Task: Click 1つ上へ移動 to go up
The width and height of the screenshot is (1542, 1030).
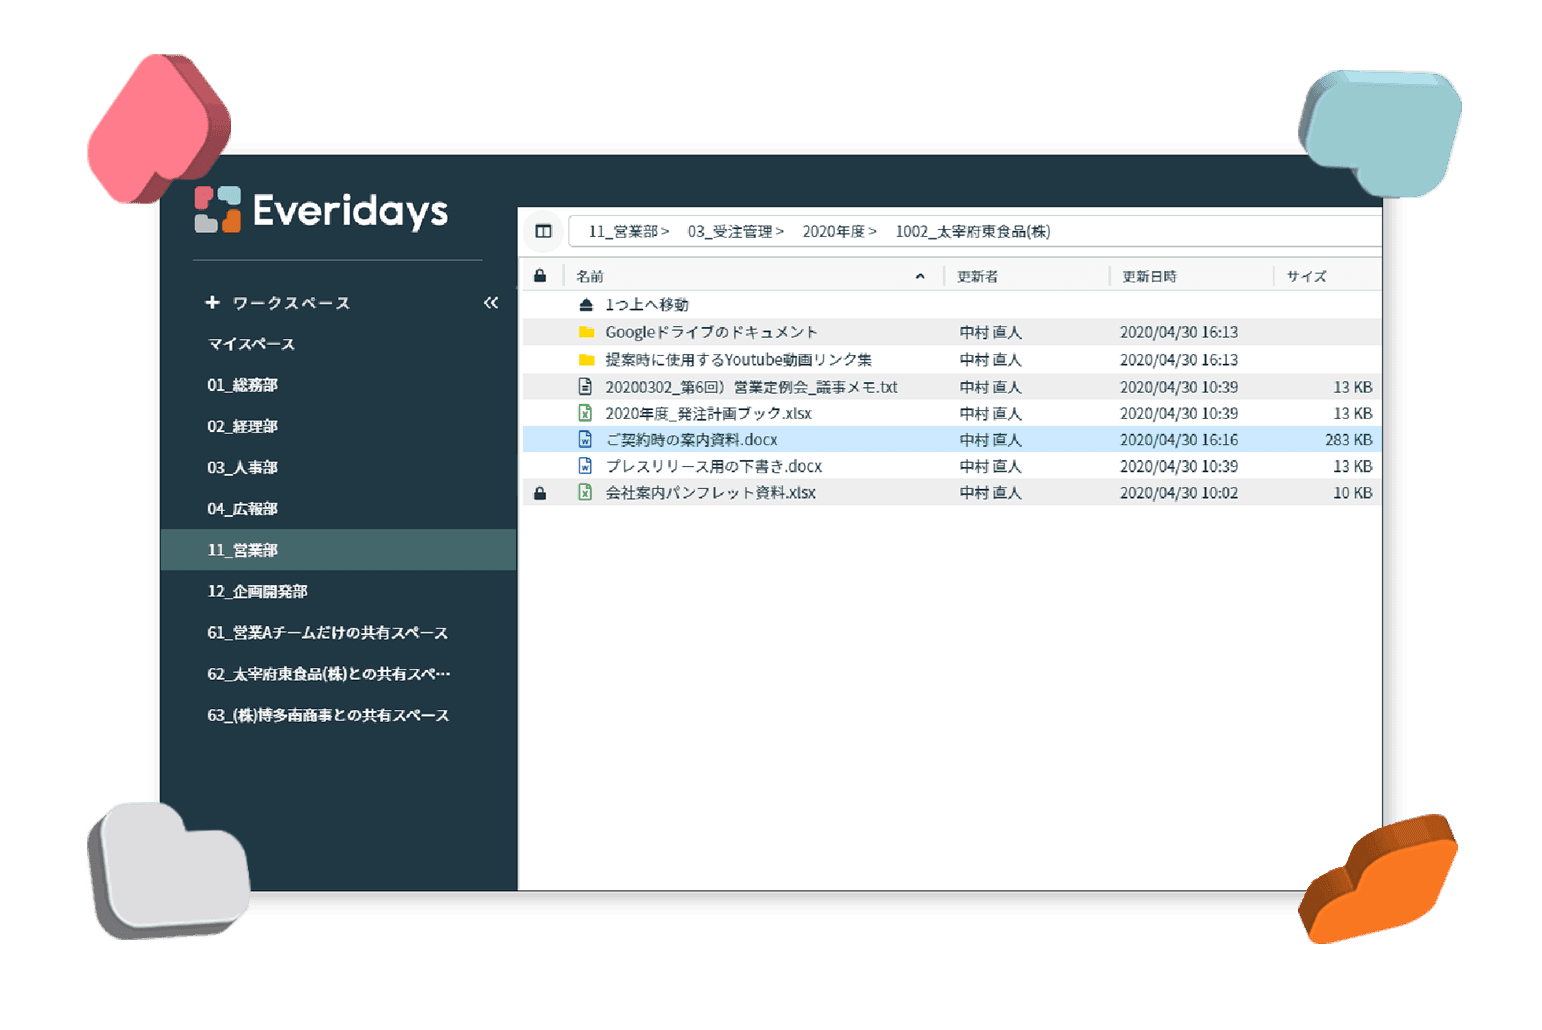Action: (x=647, y=305)
